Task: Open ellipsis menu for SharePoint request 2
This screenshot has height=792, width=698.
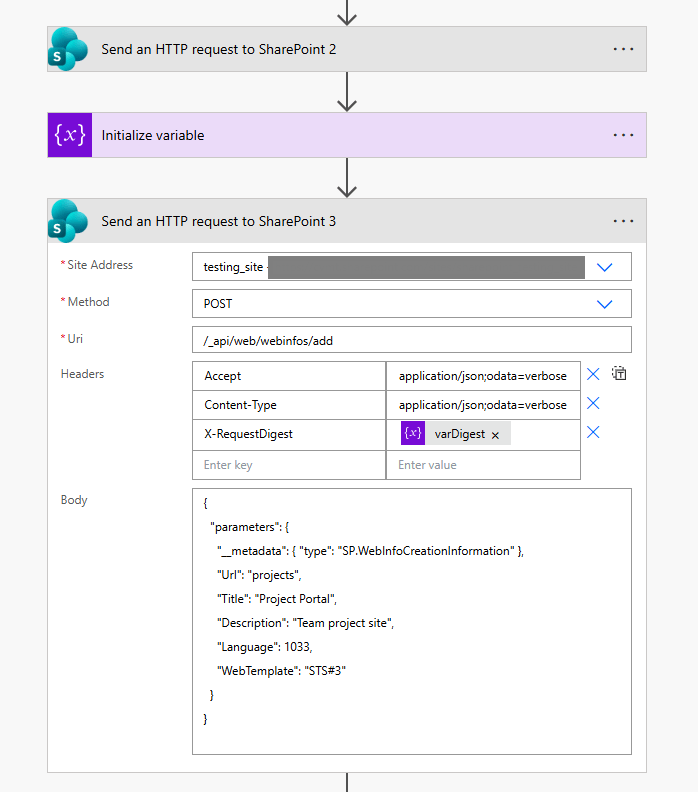Action: pos(623,49)
